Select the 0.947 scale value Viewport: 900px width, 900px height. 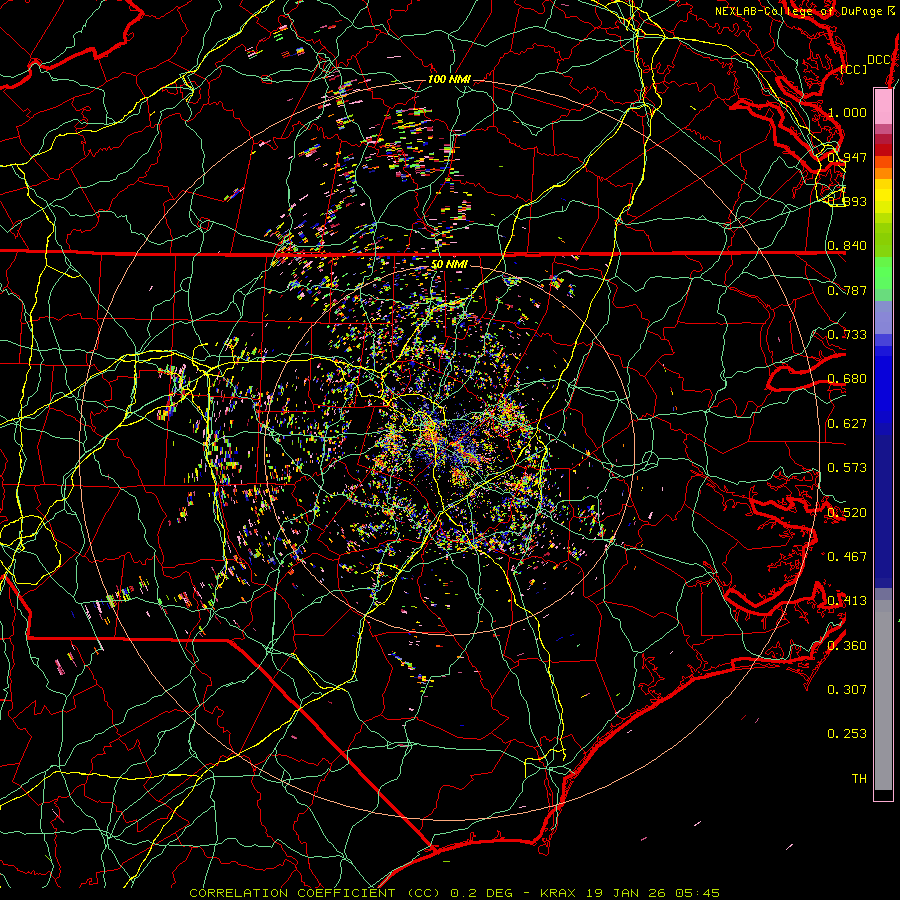pos(847,157)
